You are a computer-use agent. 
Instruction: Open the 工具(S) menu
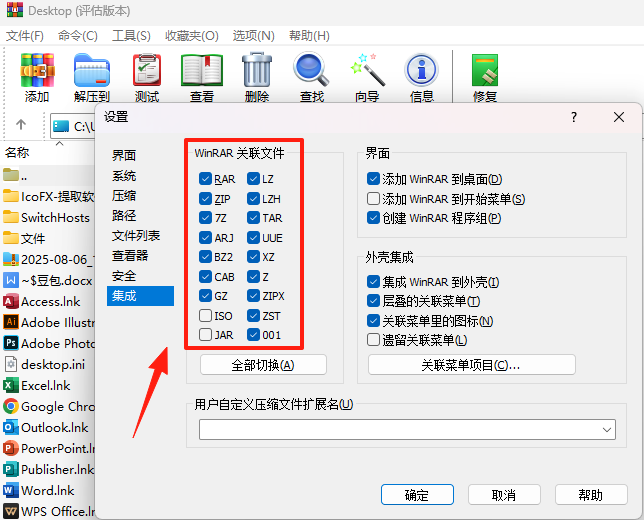tap(131, 36)
